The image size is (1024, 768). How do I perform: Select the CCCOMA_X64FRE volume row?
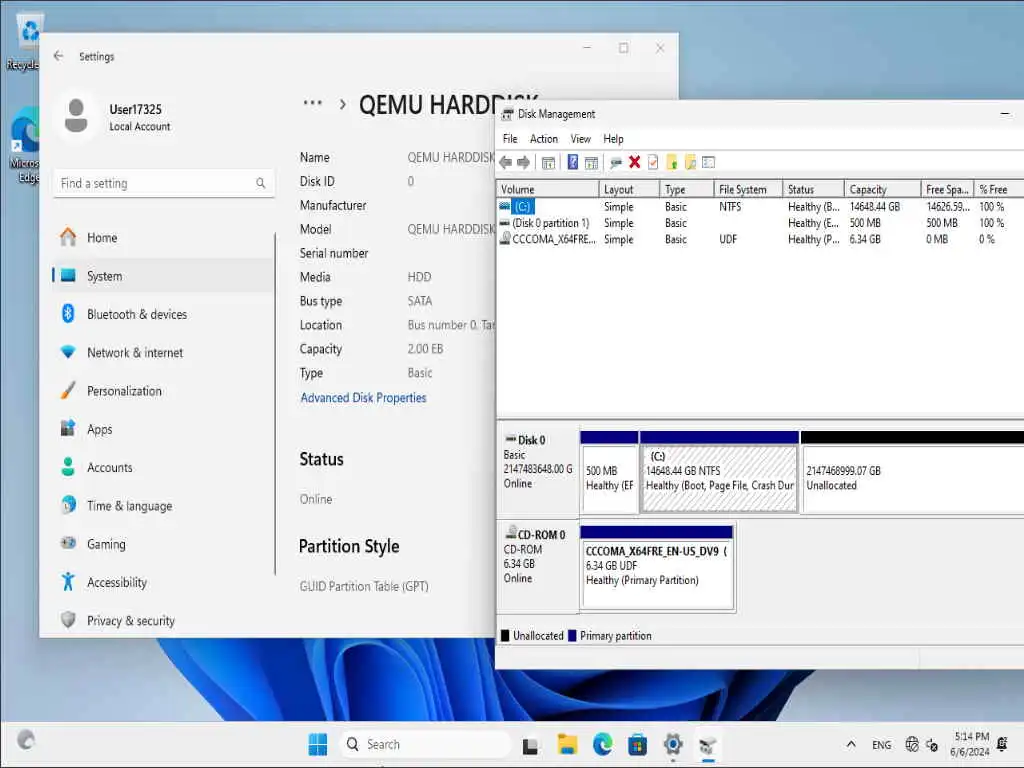click(x=760, y=239)
